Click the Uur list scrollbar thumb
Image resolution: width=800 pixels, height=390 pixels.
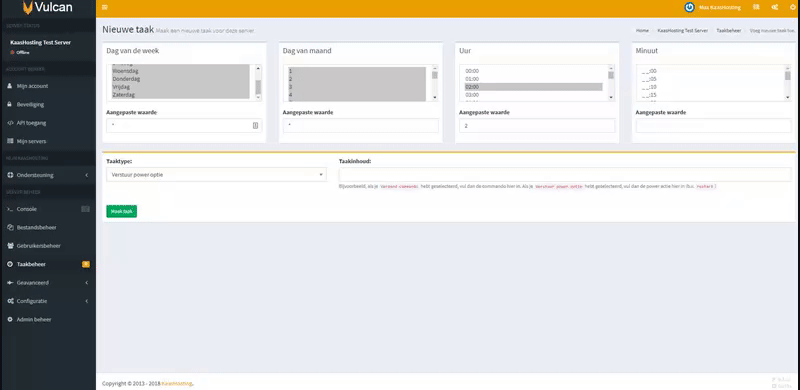click(611, 75)
